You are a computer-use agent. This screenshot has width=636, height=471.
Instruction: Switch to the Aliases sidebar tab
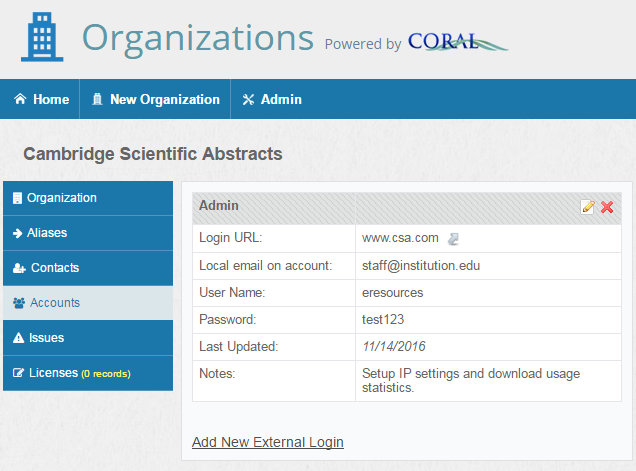(88, 233)
